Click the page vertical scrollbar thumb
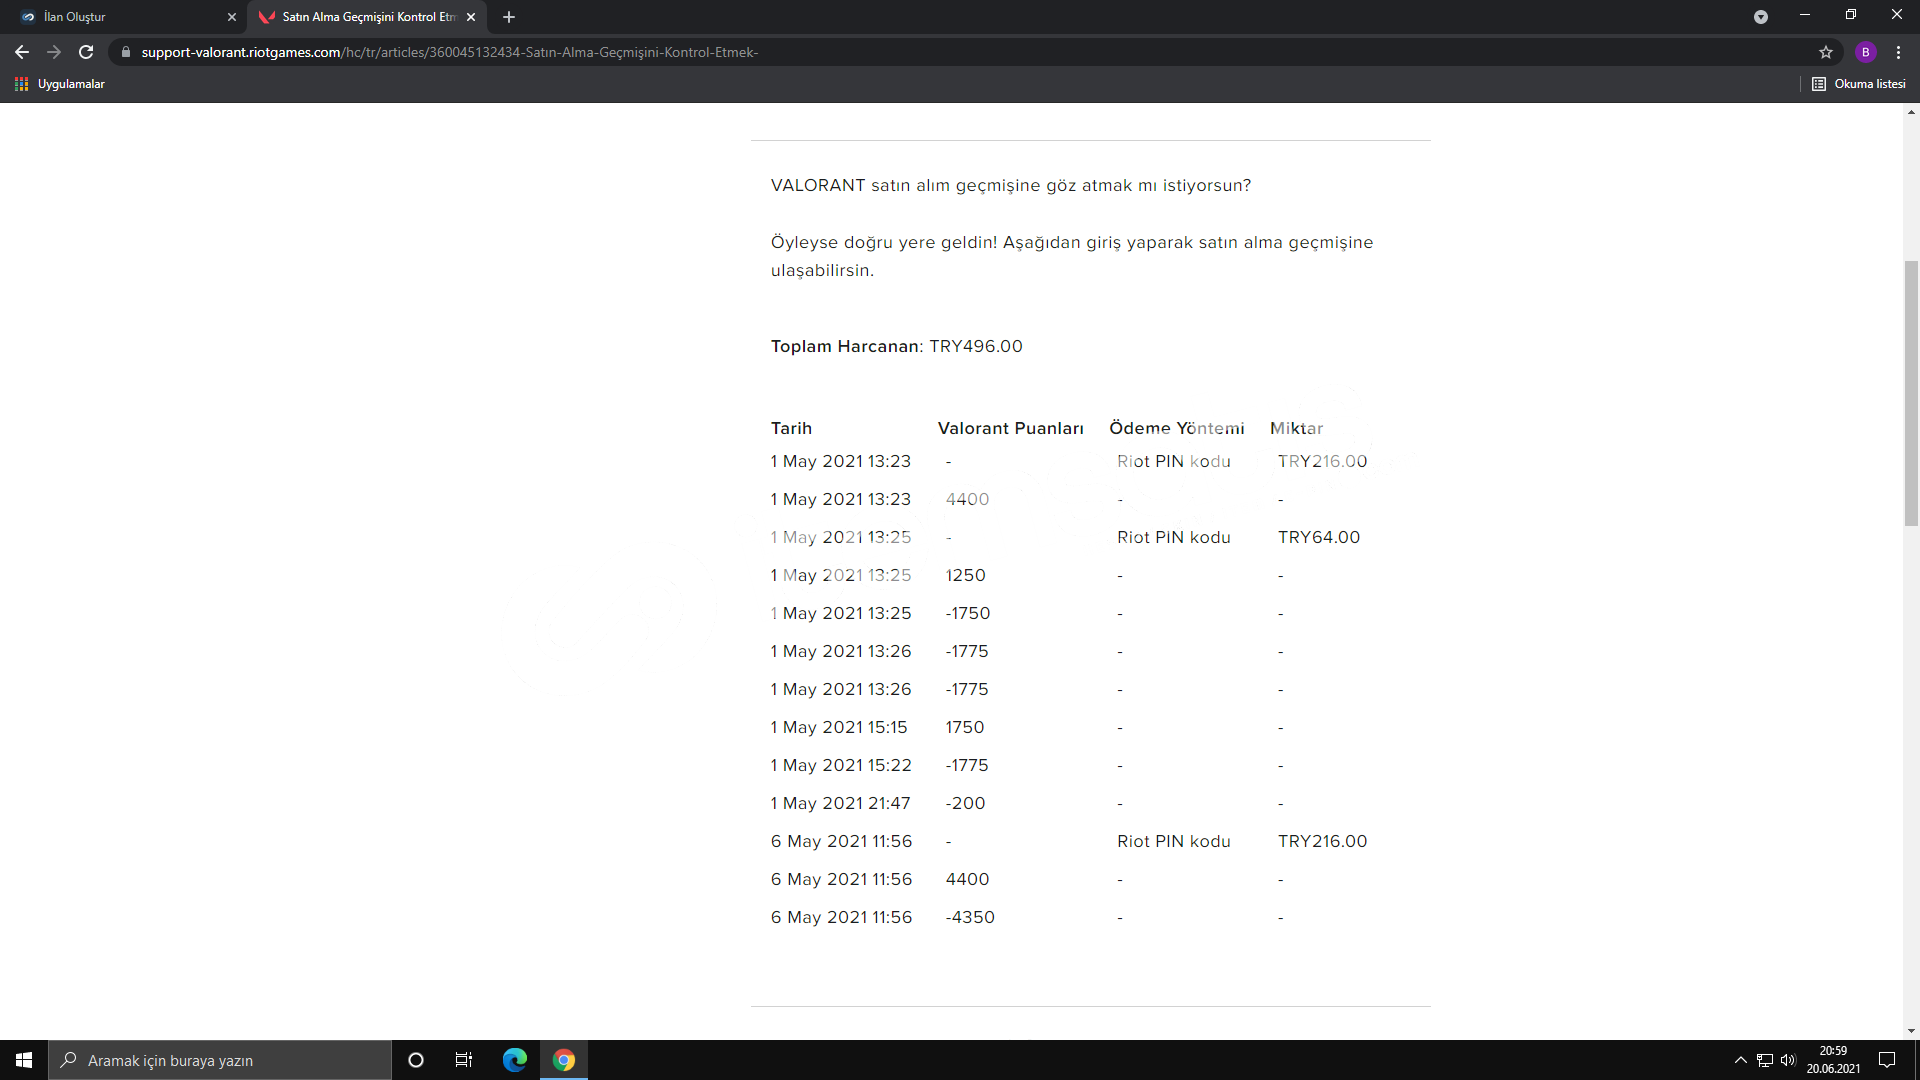The width and height of the screenshot is (1920, 1080). click(x=1911, y=393)
